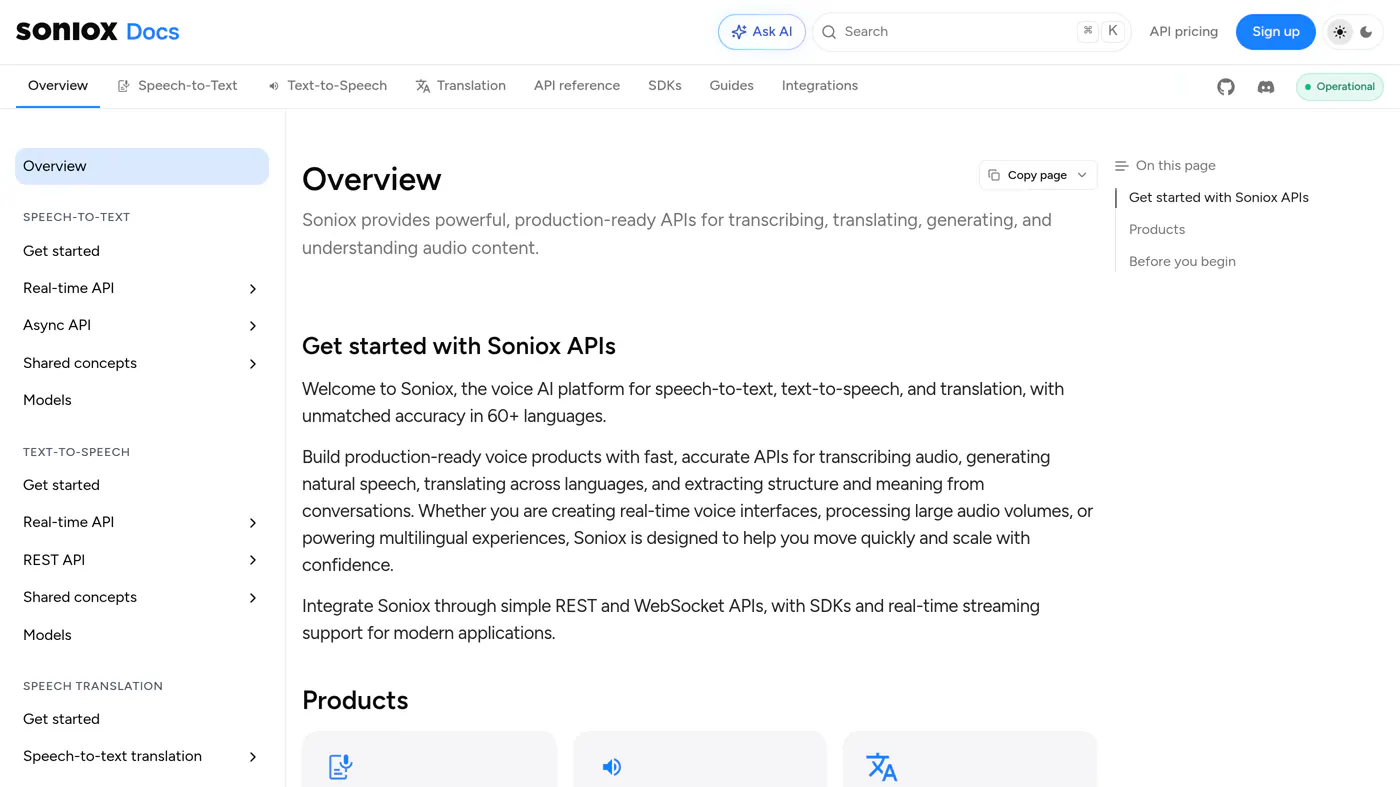Expand the Async API sidebar group
The image size is (1400, 787).
[142, 325]
